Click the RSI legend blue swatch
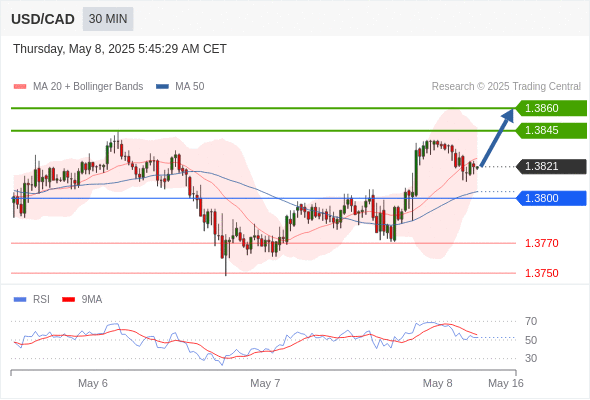This screenshot has width=590, height=400. click(x=20, y=300)
